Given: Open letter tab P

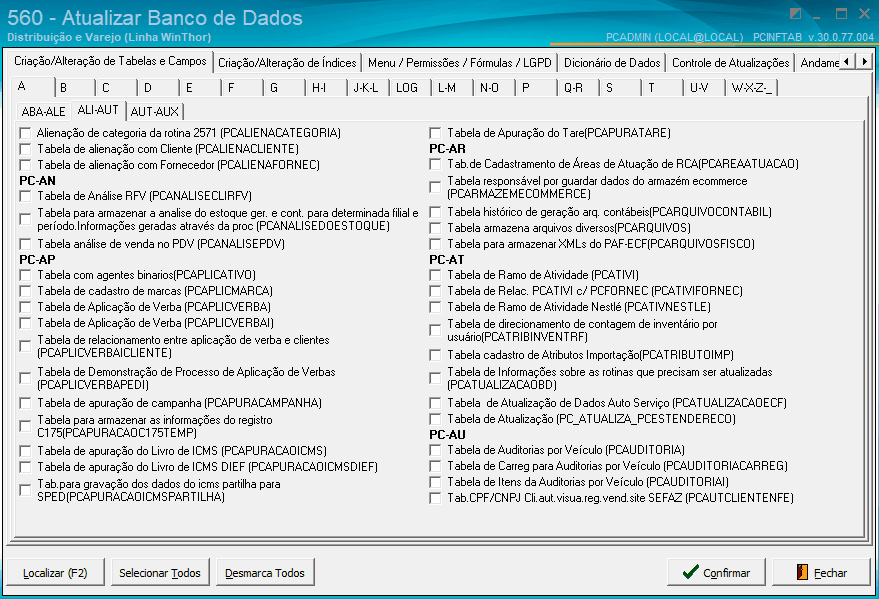Looking at the screenshot, I should tap(537, 88).
